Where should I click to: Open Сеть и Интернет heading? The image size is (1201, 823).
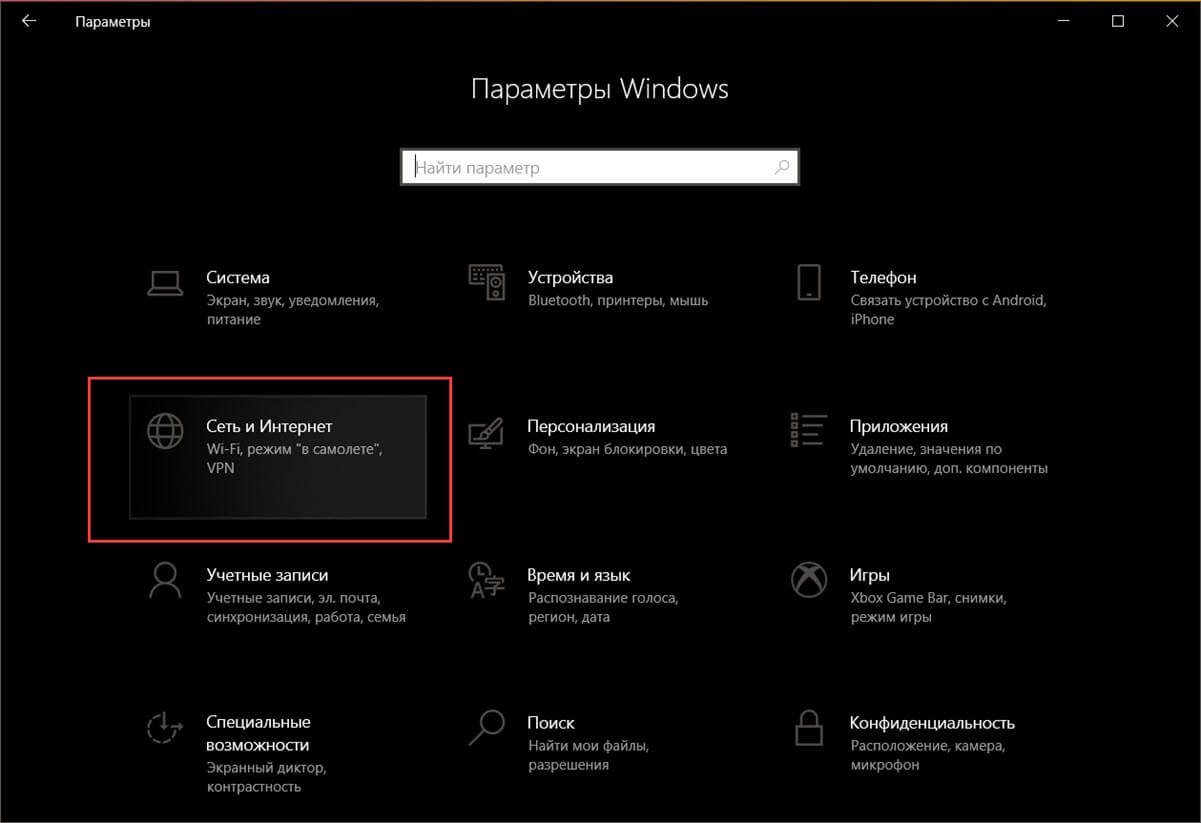tap(269, 426)
